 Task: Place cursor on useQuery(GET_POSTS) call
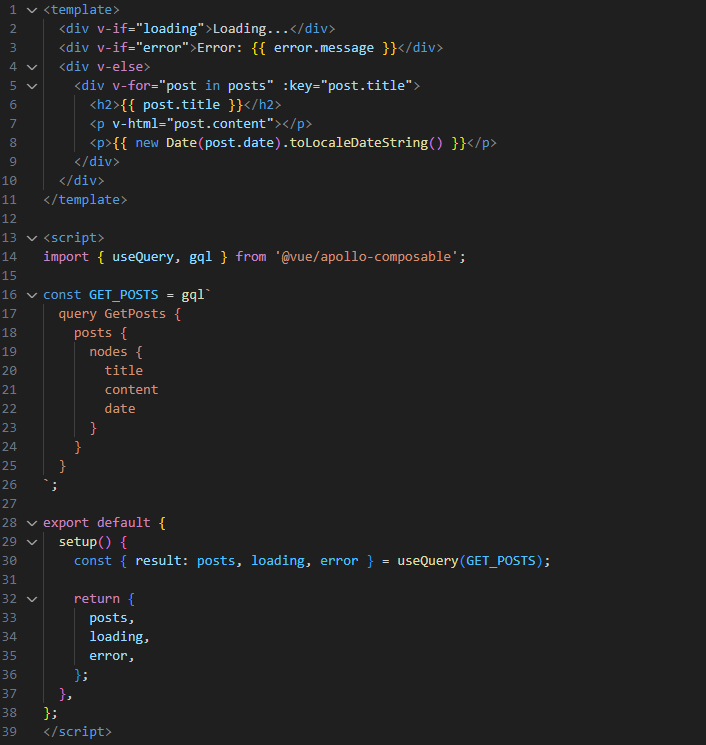pyautogui.click(x=472, y=561)
